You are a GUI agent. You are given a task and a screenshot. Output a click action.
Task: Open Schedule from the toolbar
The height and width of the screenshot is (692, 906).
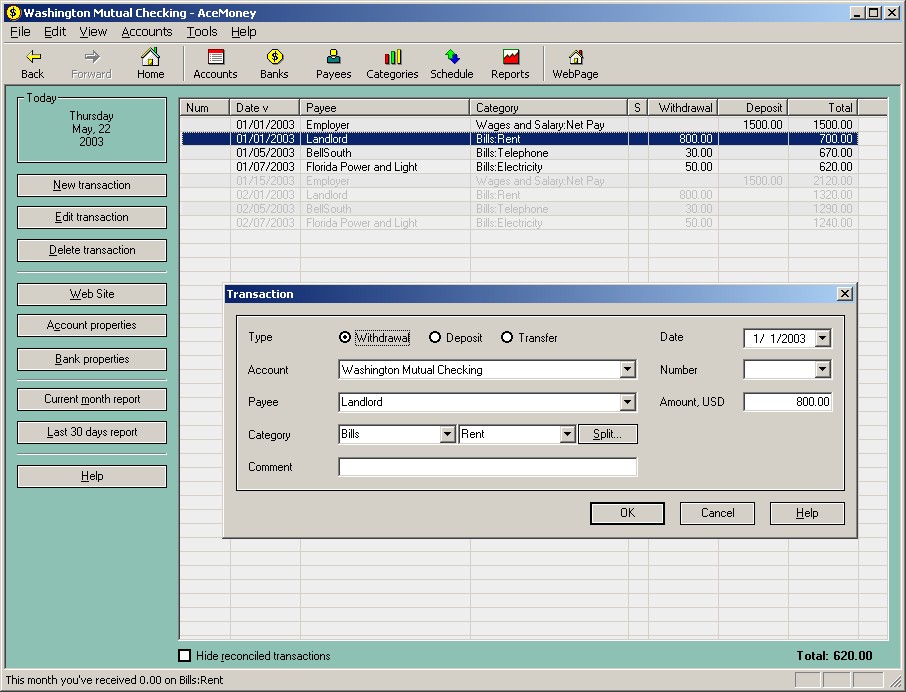pyautogui.click(x=452, y=64)
